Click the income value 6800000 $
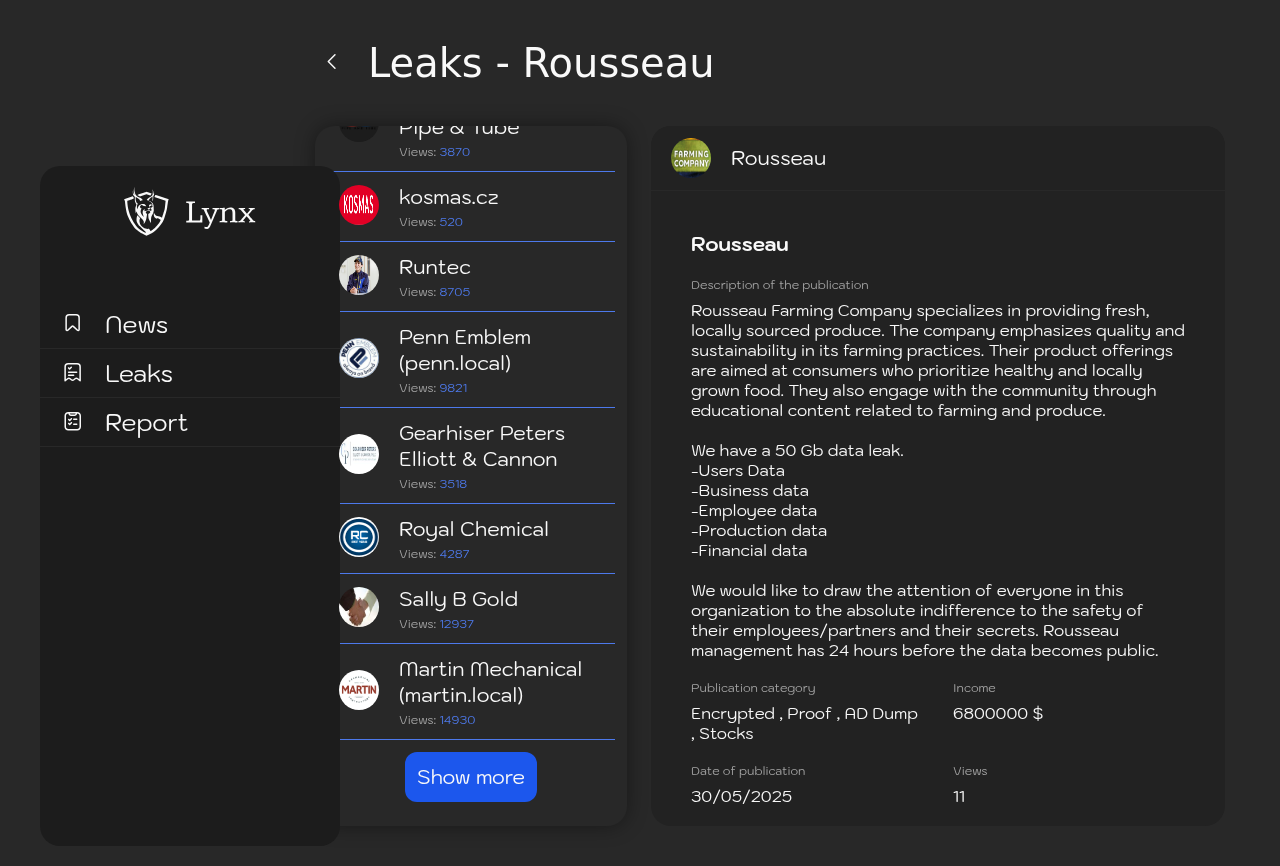Viewport: 1280px width, 866px height. click(x=998, y=713)
